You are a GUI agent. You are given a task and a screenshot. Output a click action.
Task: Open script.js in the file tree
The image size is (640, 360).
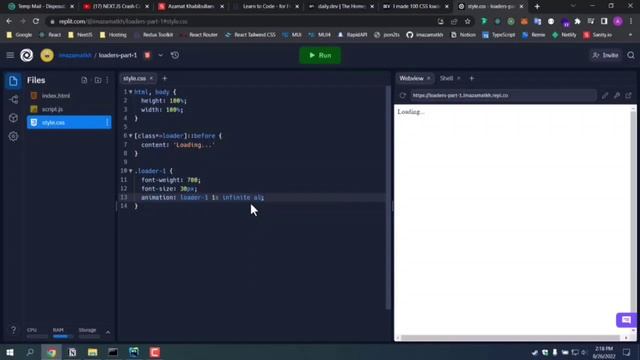pyautogui.click(x=69, y=109)
